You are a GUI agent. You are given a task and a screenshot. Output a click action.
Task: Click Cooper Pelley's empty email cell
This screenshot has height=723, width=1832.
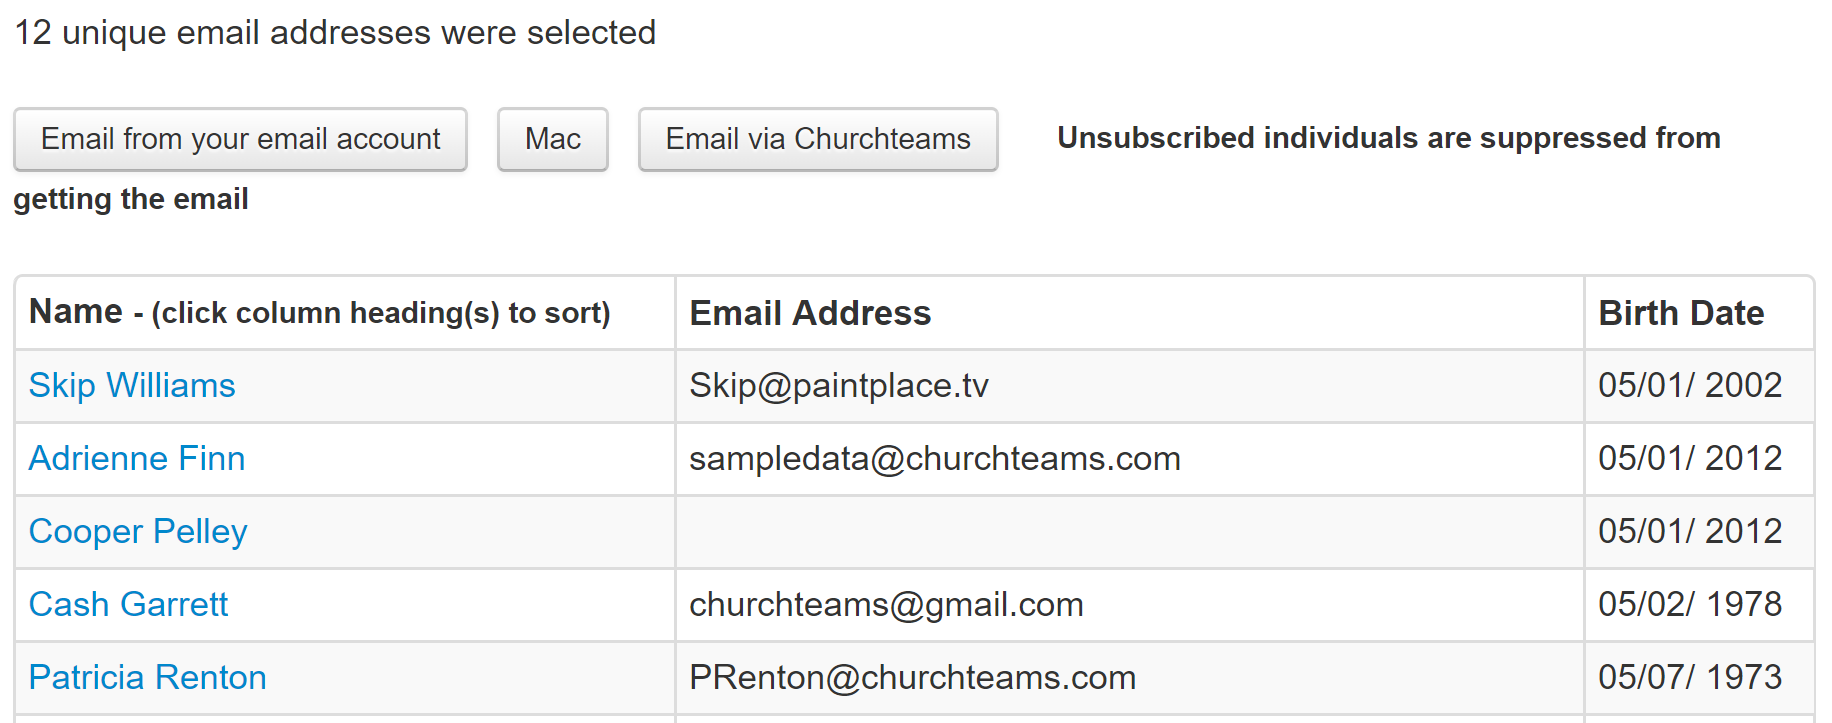pos(1128,532)
